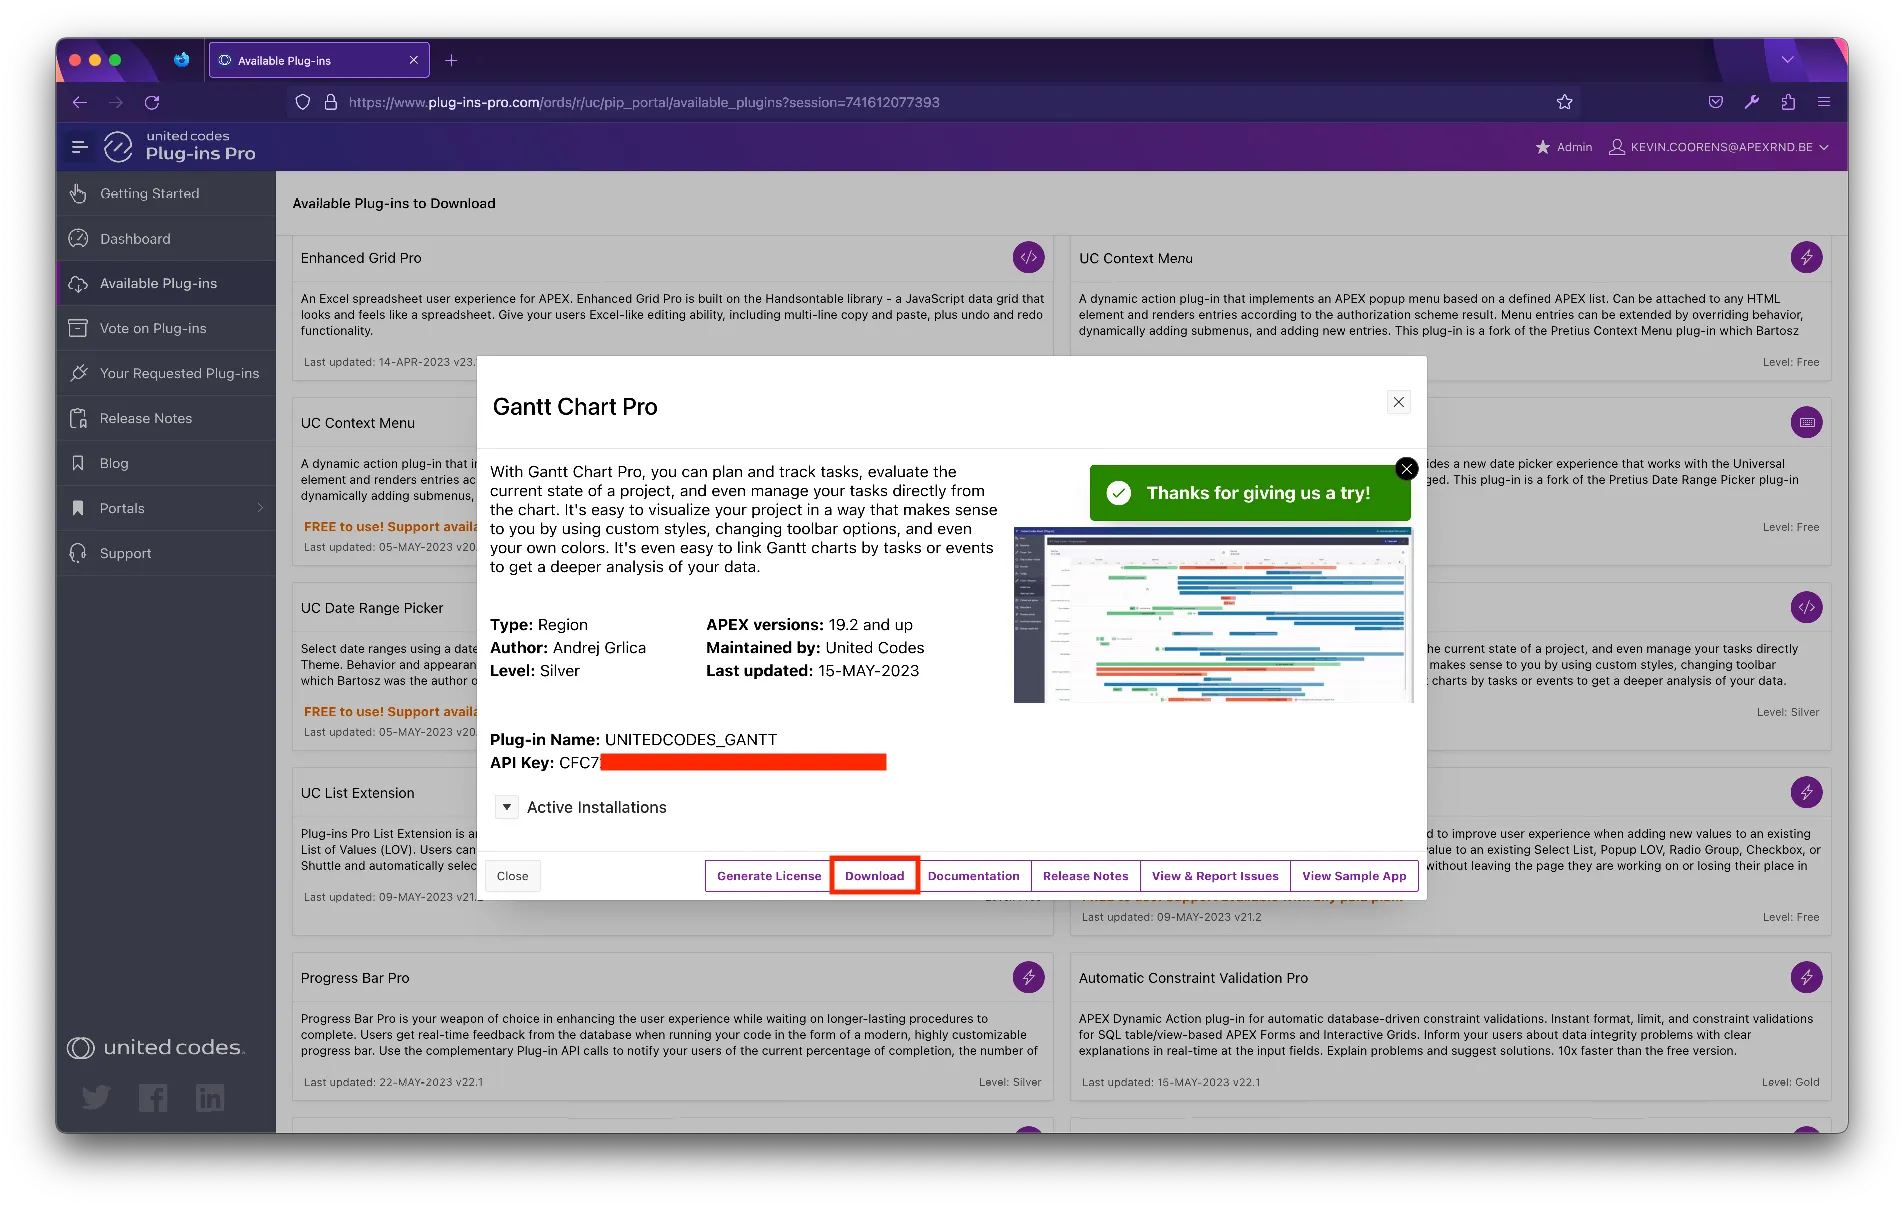Viewport: 1904px width, 1207px height.
Task: Toggle the sidebar hamburger navigation menu
Action: [x=80, y=147]
